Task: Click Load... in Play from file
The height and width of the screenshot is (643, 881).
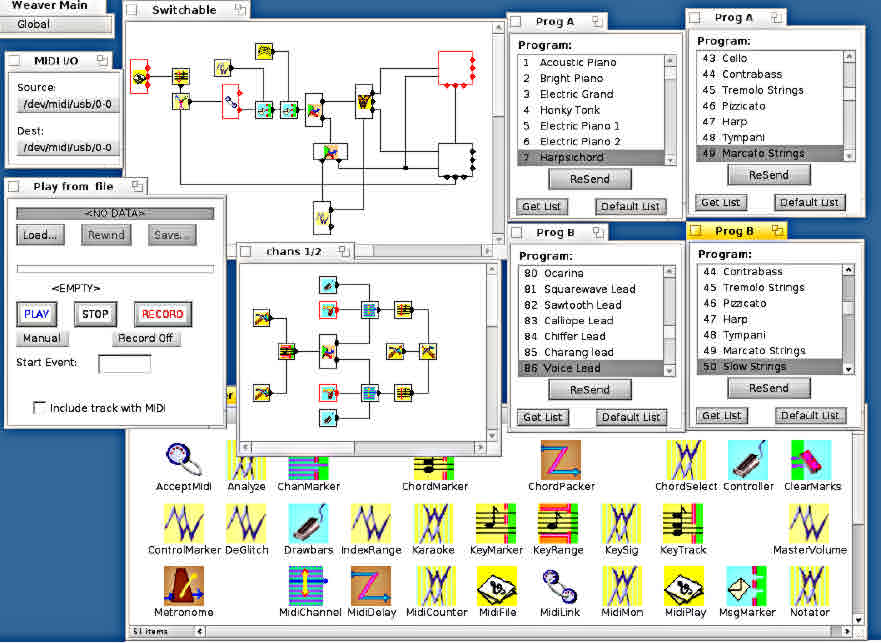Action: point(40,235)
